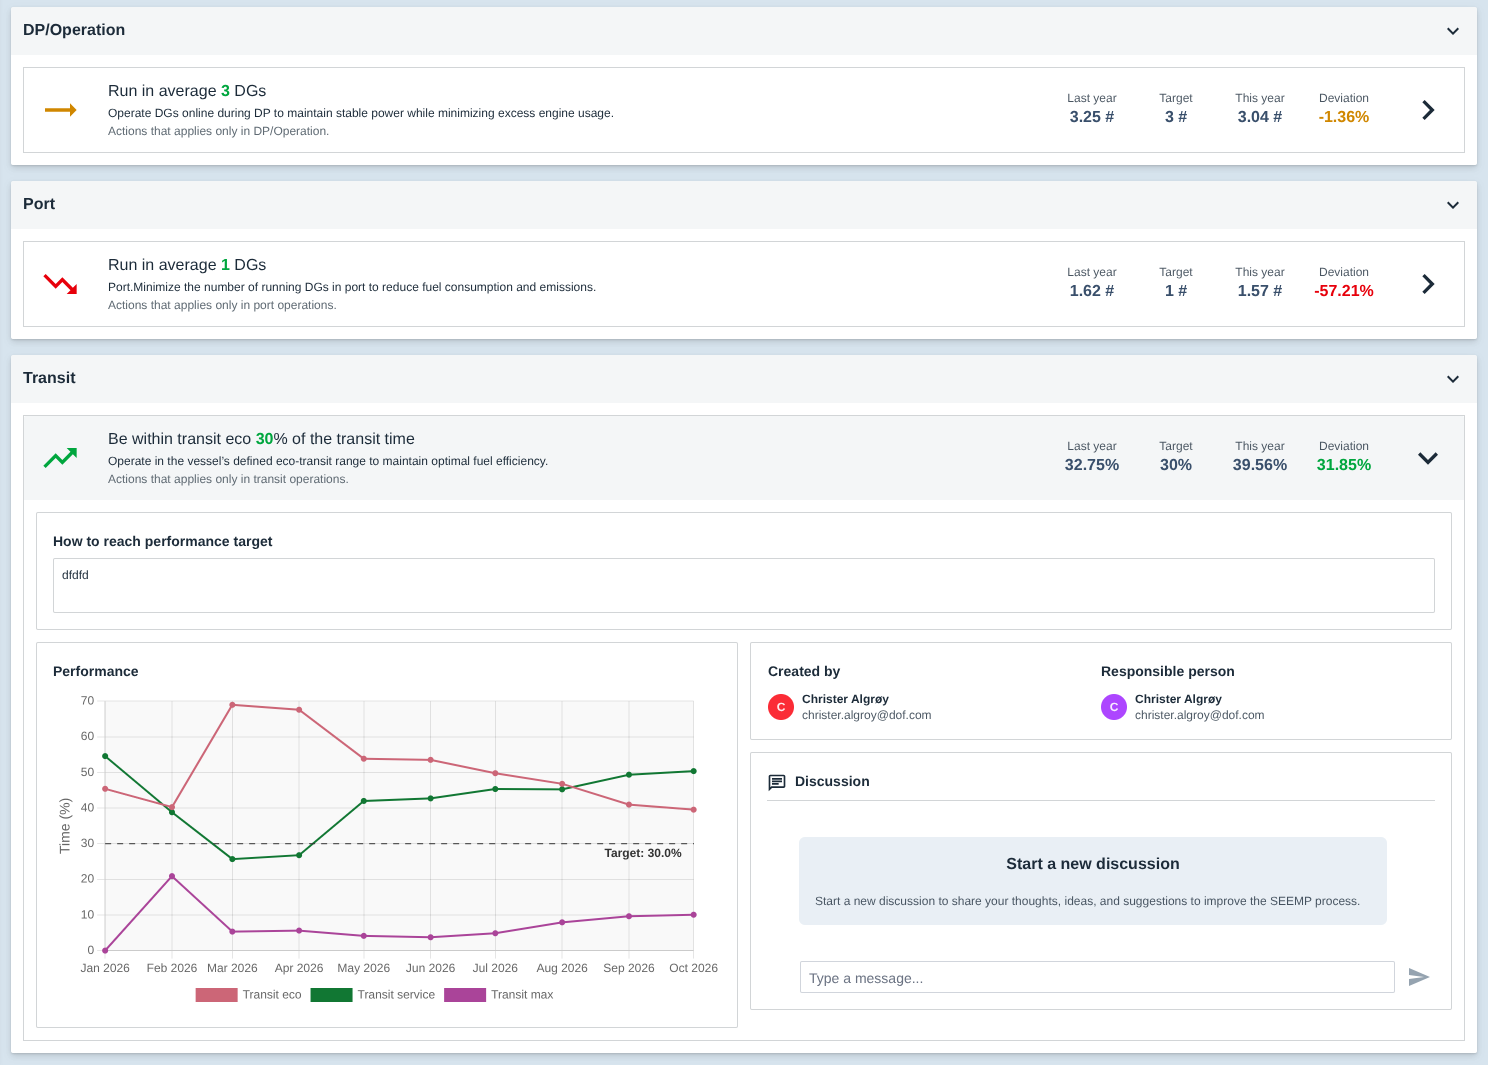Click the How to reach performance target textbox
Viewport: 1488px width, 1065px height.
744,585
